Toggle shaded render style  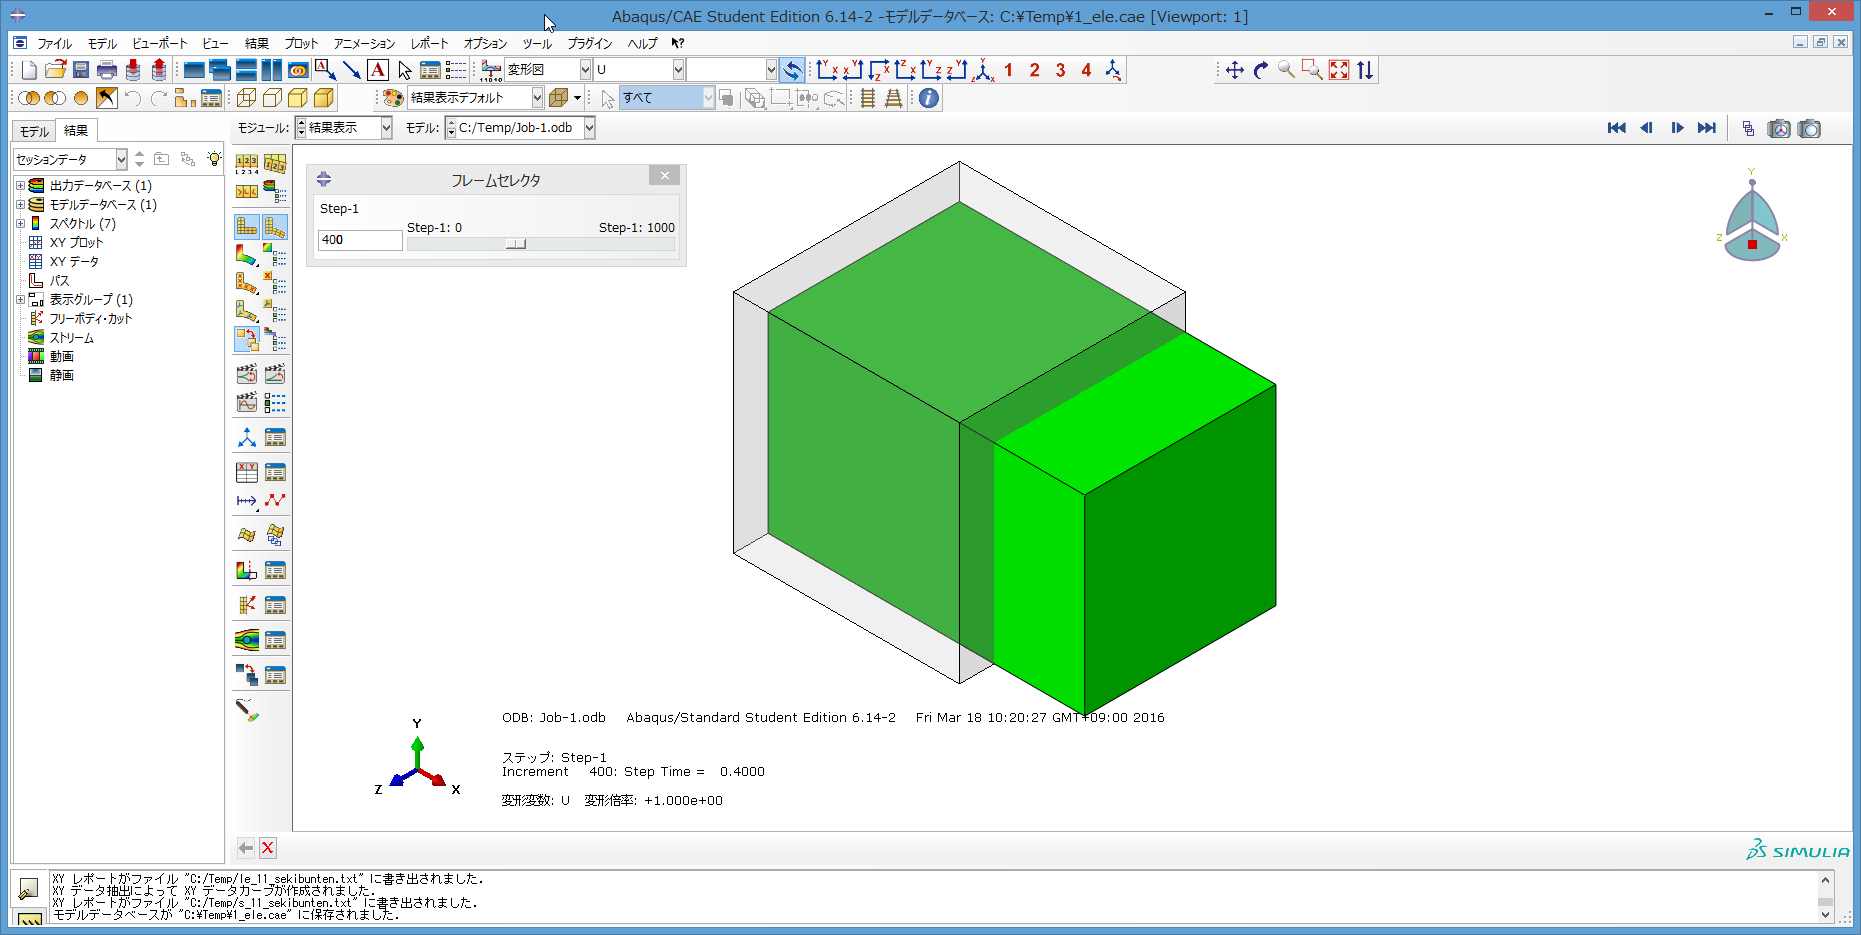click(x=324, y=98)
